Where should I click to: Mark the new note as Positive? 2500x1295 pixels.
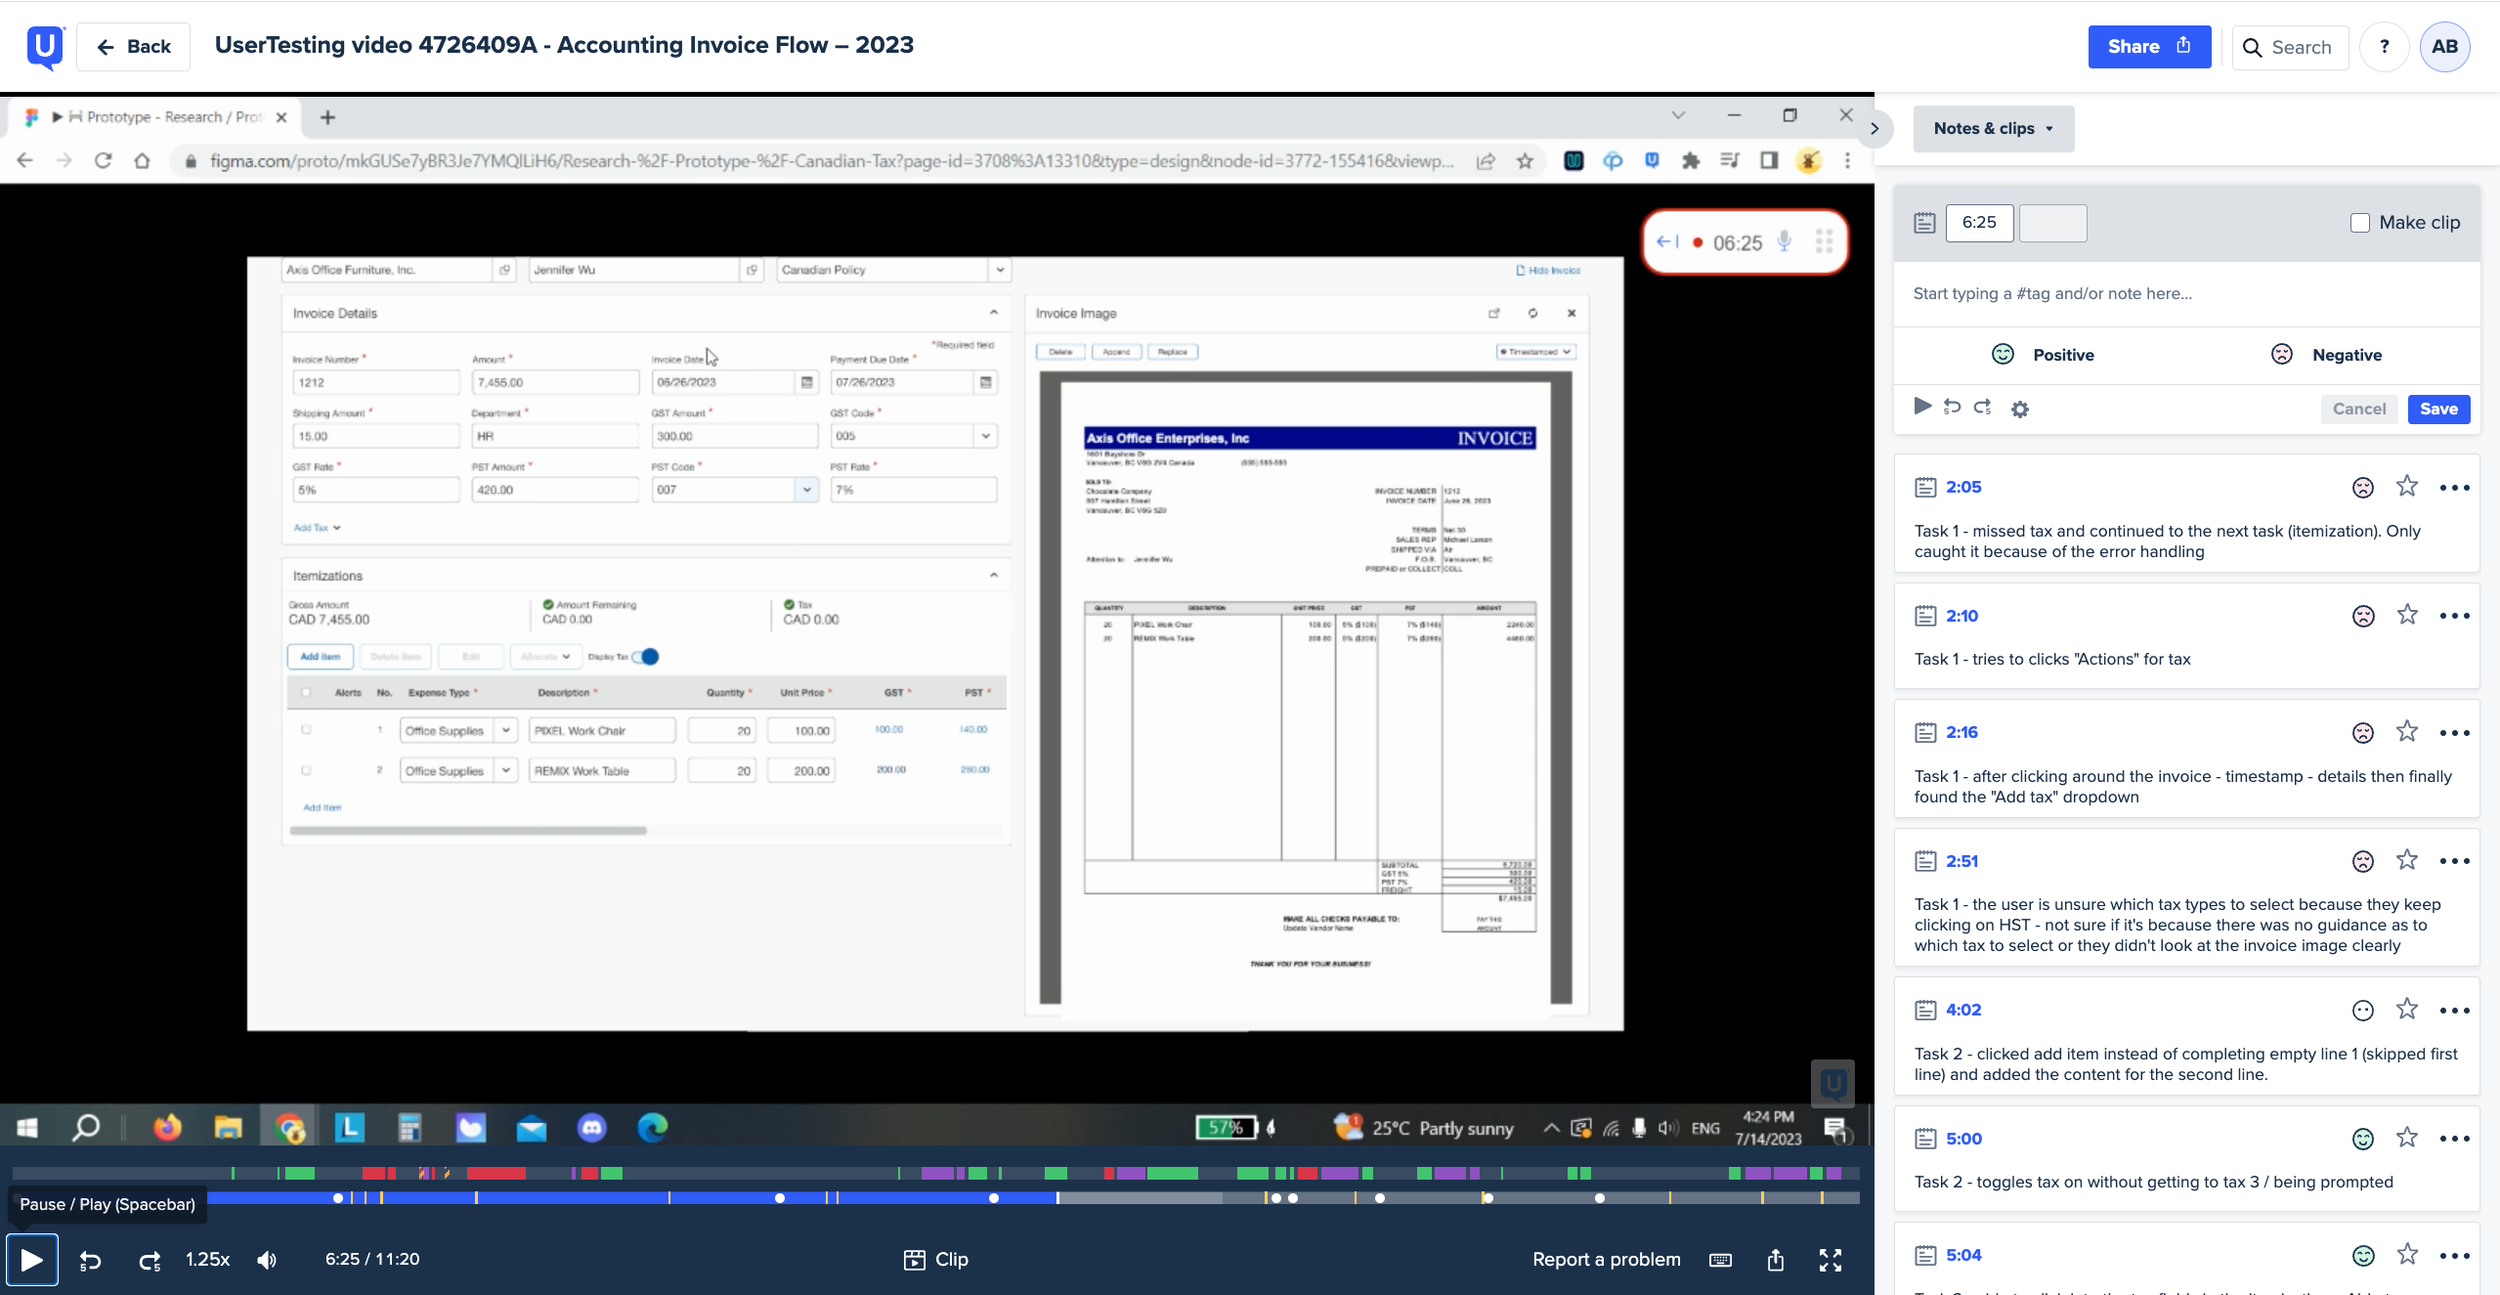[2042, 355]
